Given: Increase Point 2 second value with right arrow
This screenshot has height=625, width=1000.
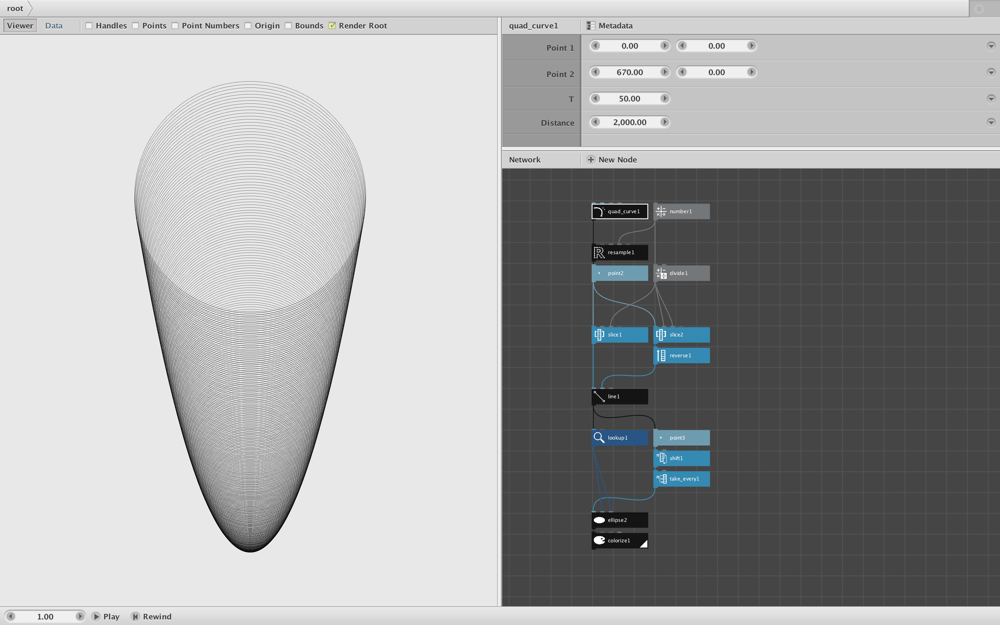Looking at the screenshot, I should tap(751, 72).
